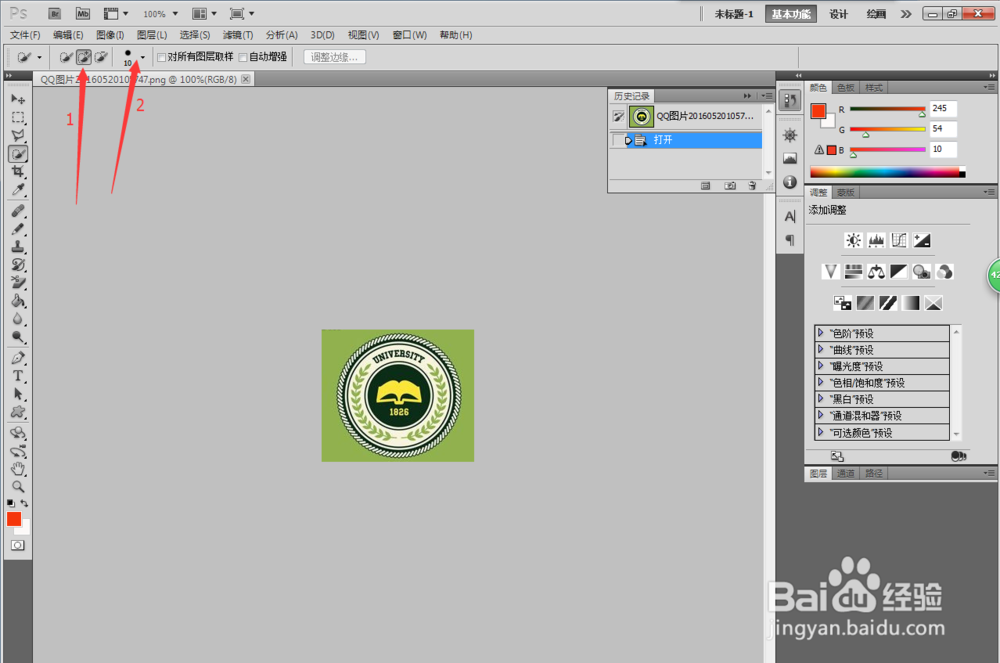This screenshot has height=663, width=1000.
Task: Select the Polygonal Lasso tool
Action: click(x=18, y=135)
